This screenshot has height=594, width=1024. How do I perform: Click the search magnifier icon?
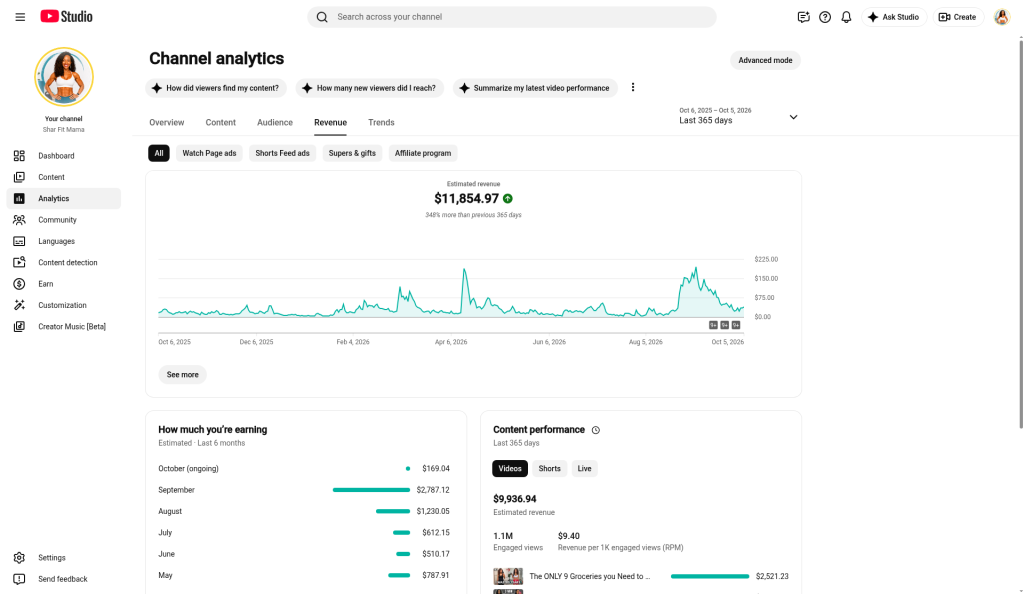click(x=322, y=17)
